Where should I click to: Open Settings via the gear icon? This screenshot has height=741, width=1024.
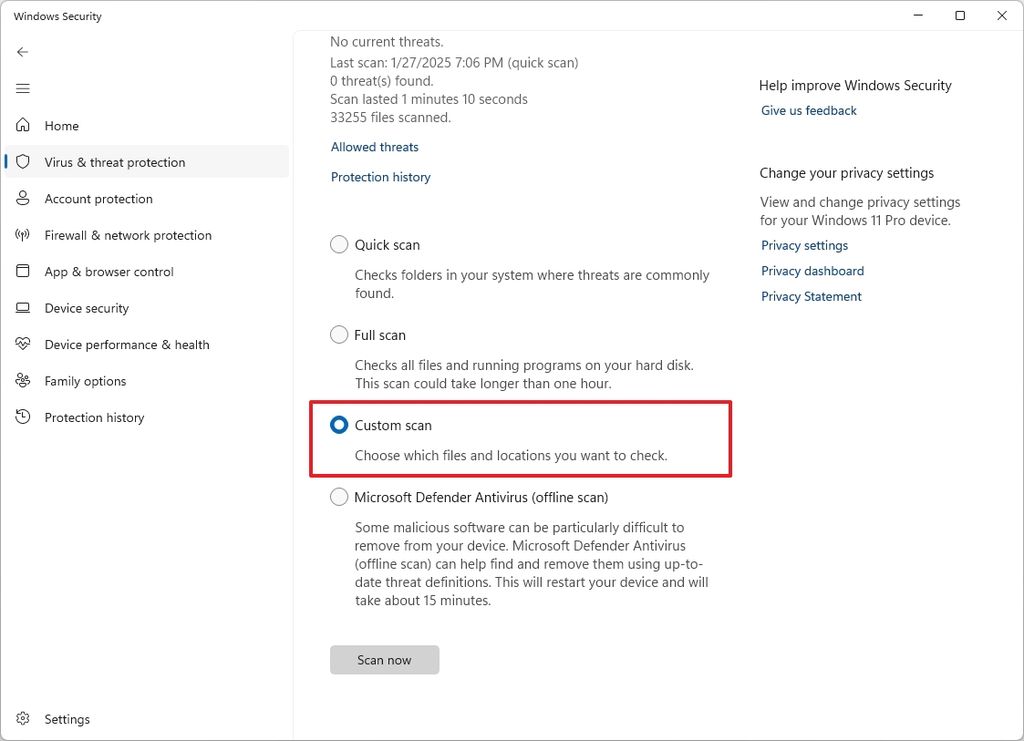[22, 718]
